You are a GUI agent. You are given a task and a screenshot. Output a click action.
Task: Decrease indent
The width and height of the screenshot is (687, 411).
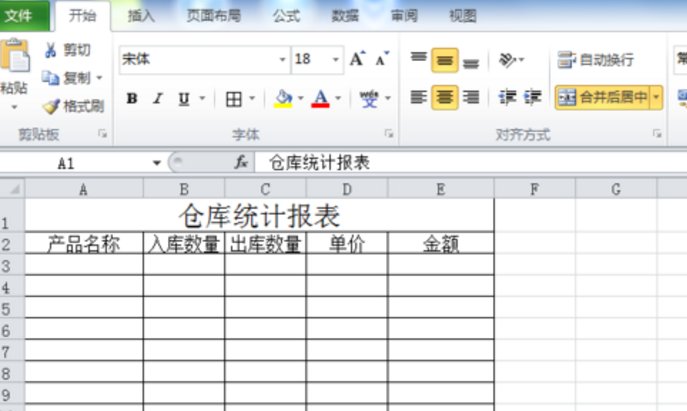coord(508,97)
